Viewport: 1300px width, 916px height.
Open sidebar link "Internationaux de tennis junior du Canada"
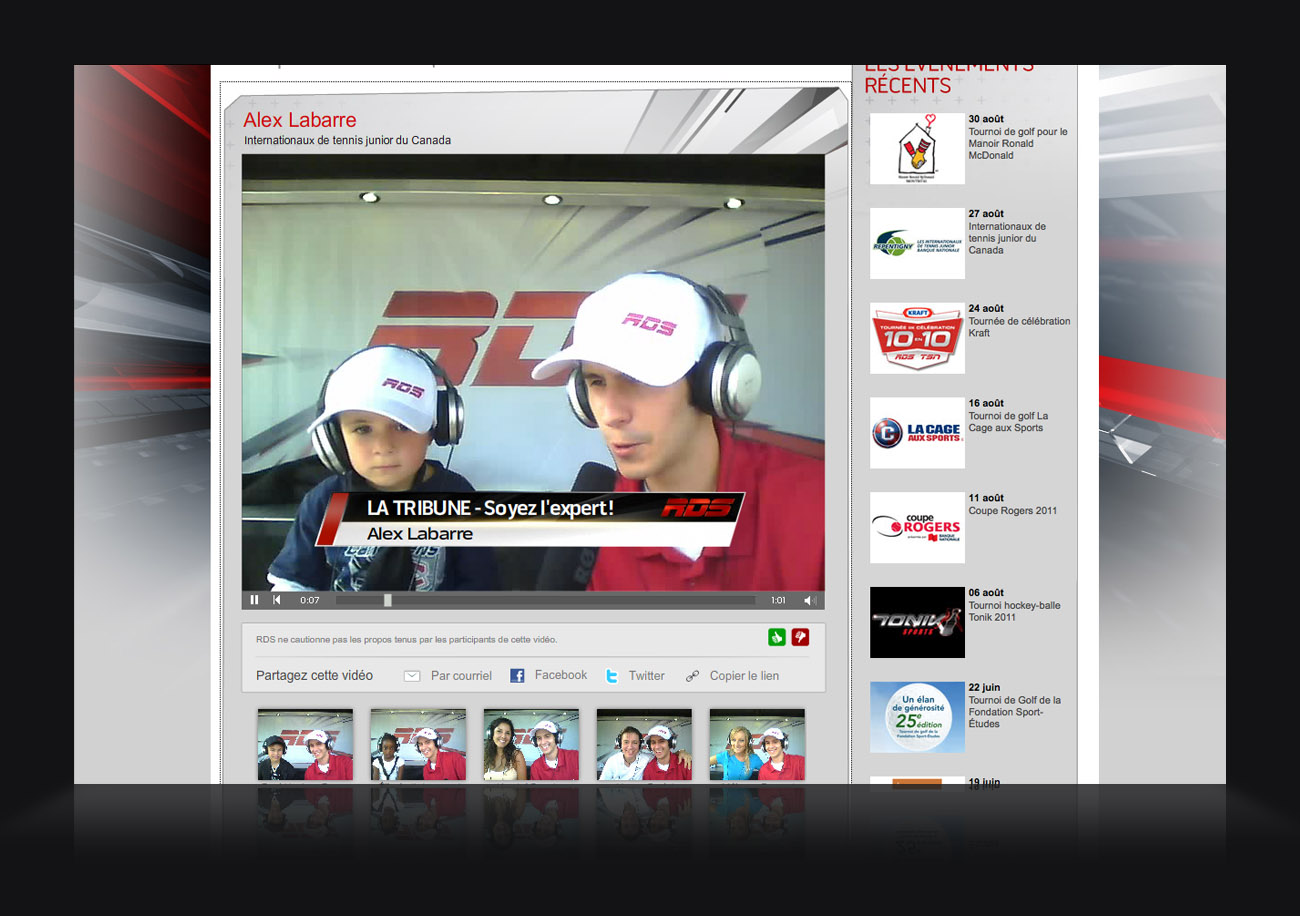click(1007, 238)
